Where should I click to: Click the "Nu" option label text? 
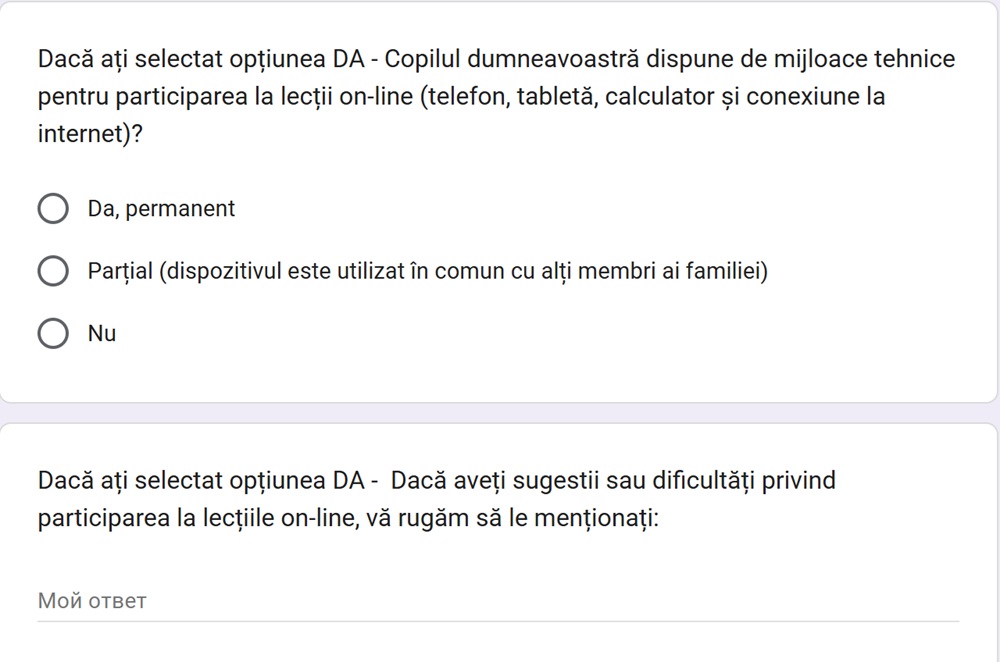pyautogui.click(x=102, y=334)
